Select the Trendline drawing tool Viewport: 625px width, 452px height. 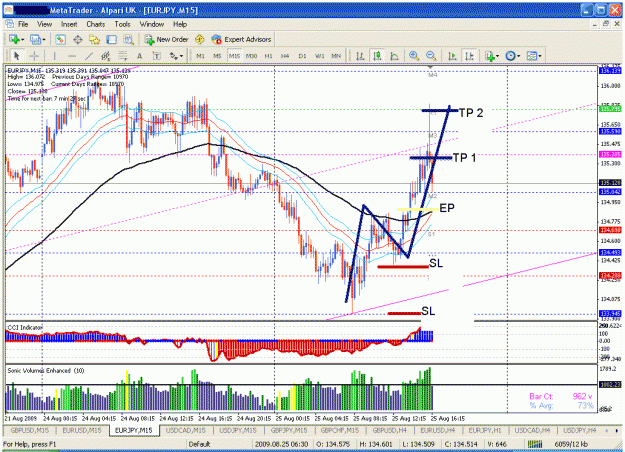[89, 56]
